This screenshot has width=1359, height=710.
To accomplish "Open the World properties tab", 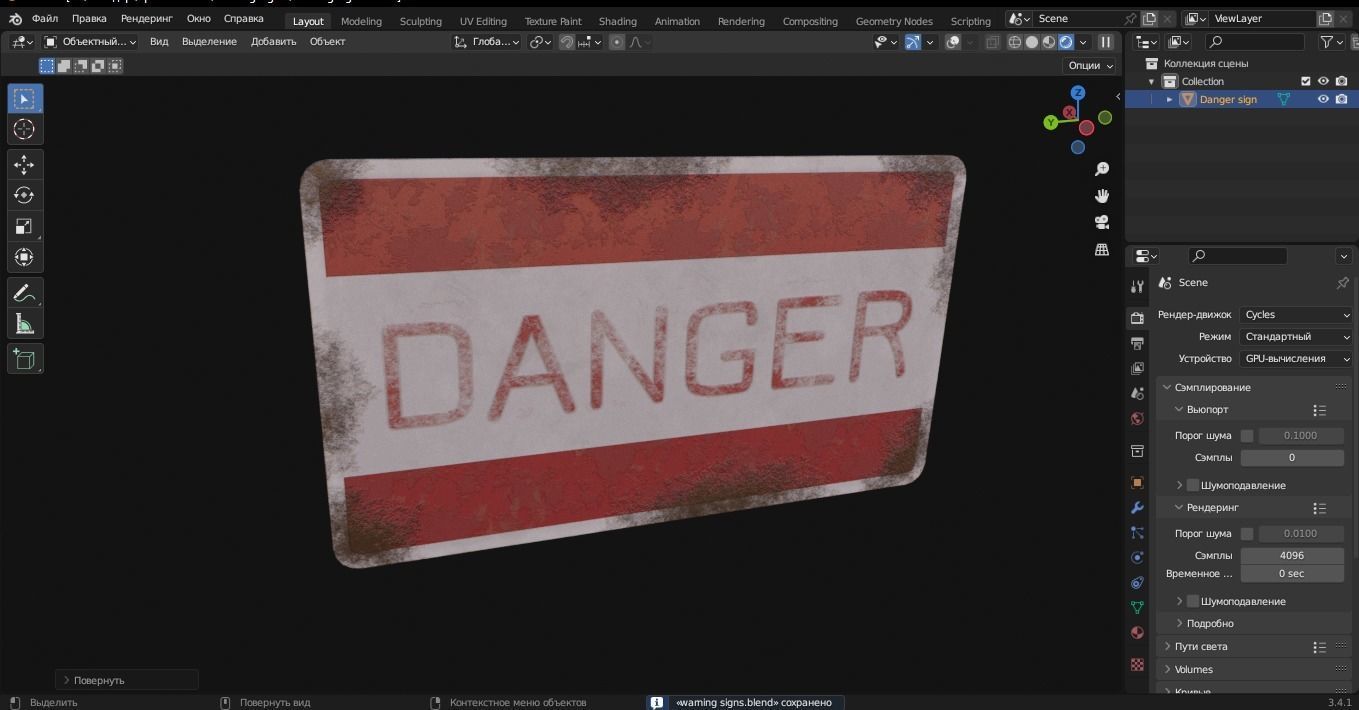I will pos(1137,418).
